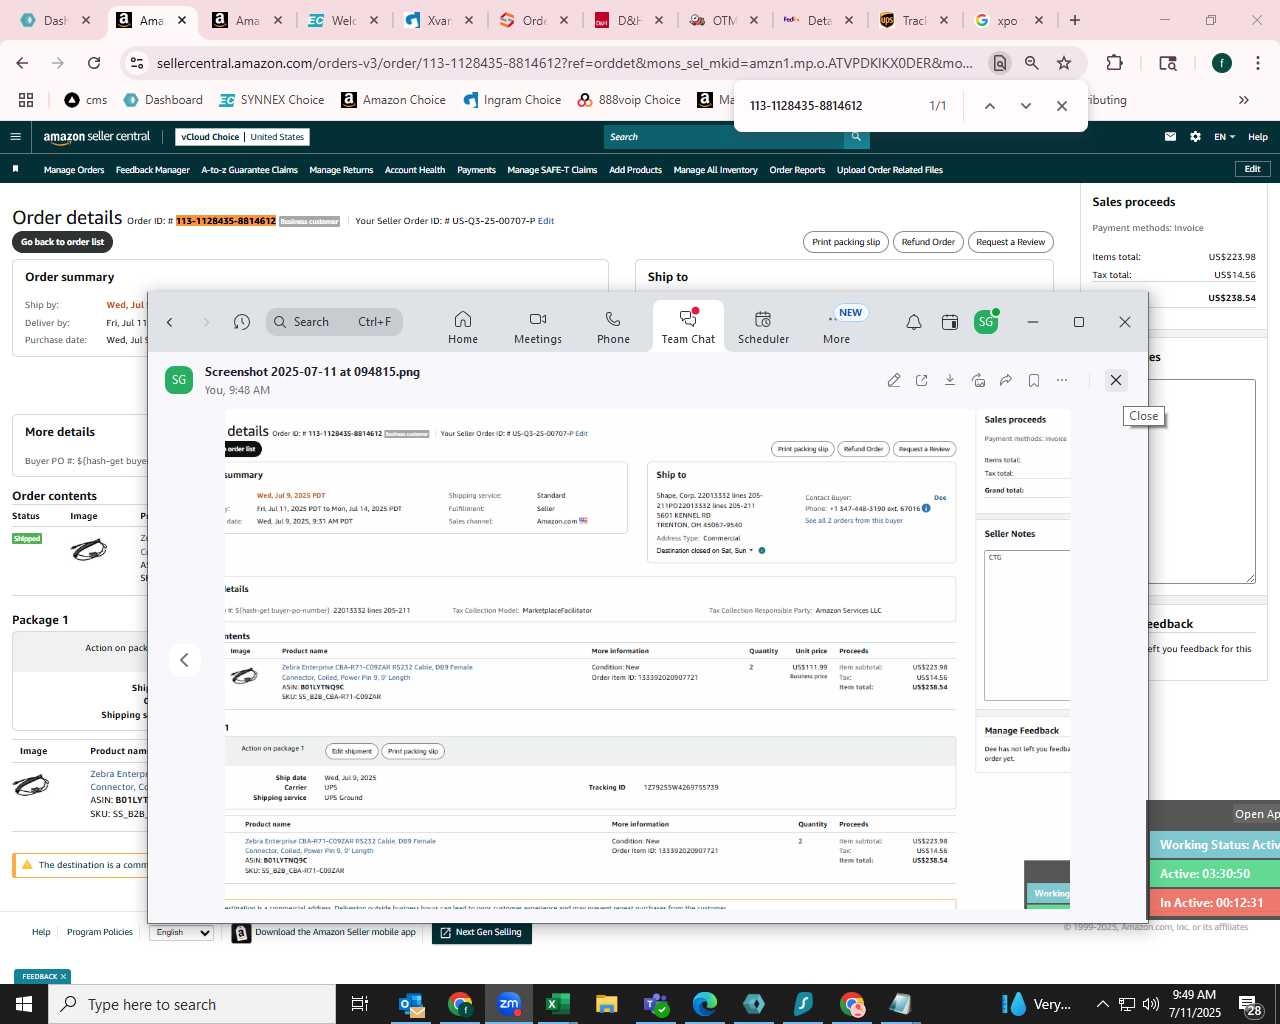Viewport: 1280px width, 1024px height.
Task: Click the Seller Central search field
Action: [x=724, y=137]
